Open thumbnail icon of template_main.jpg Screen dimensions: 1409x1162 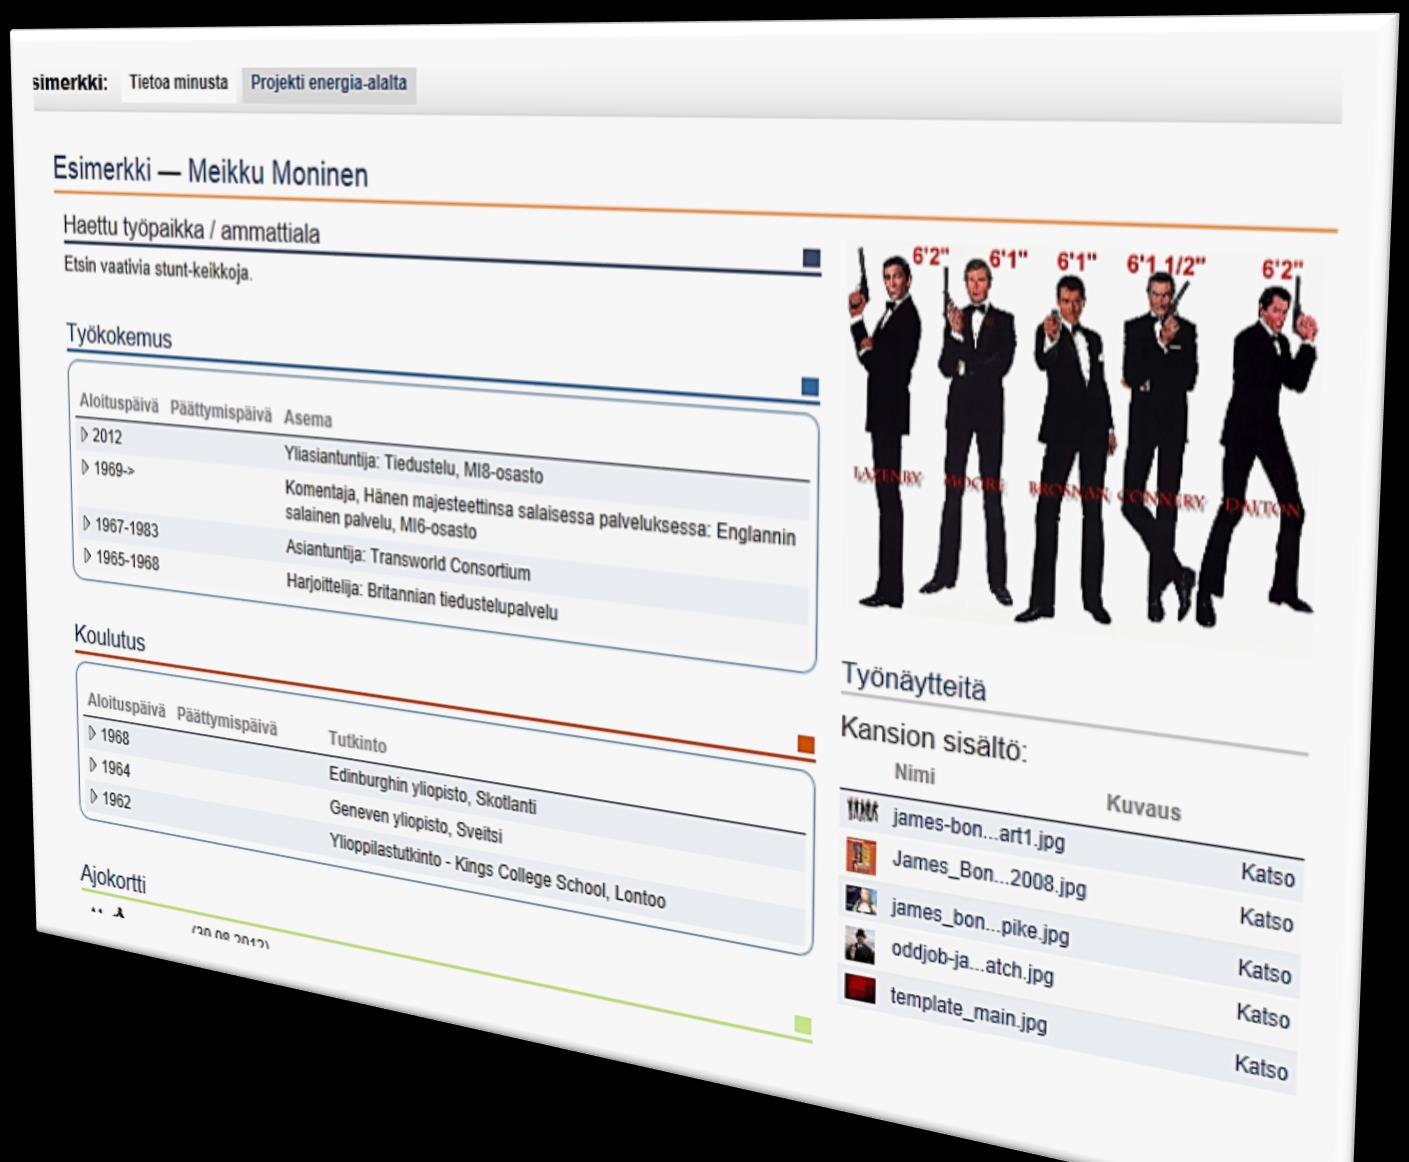[x=860, y=989]
